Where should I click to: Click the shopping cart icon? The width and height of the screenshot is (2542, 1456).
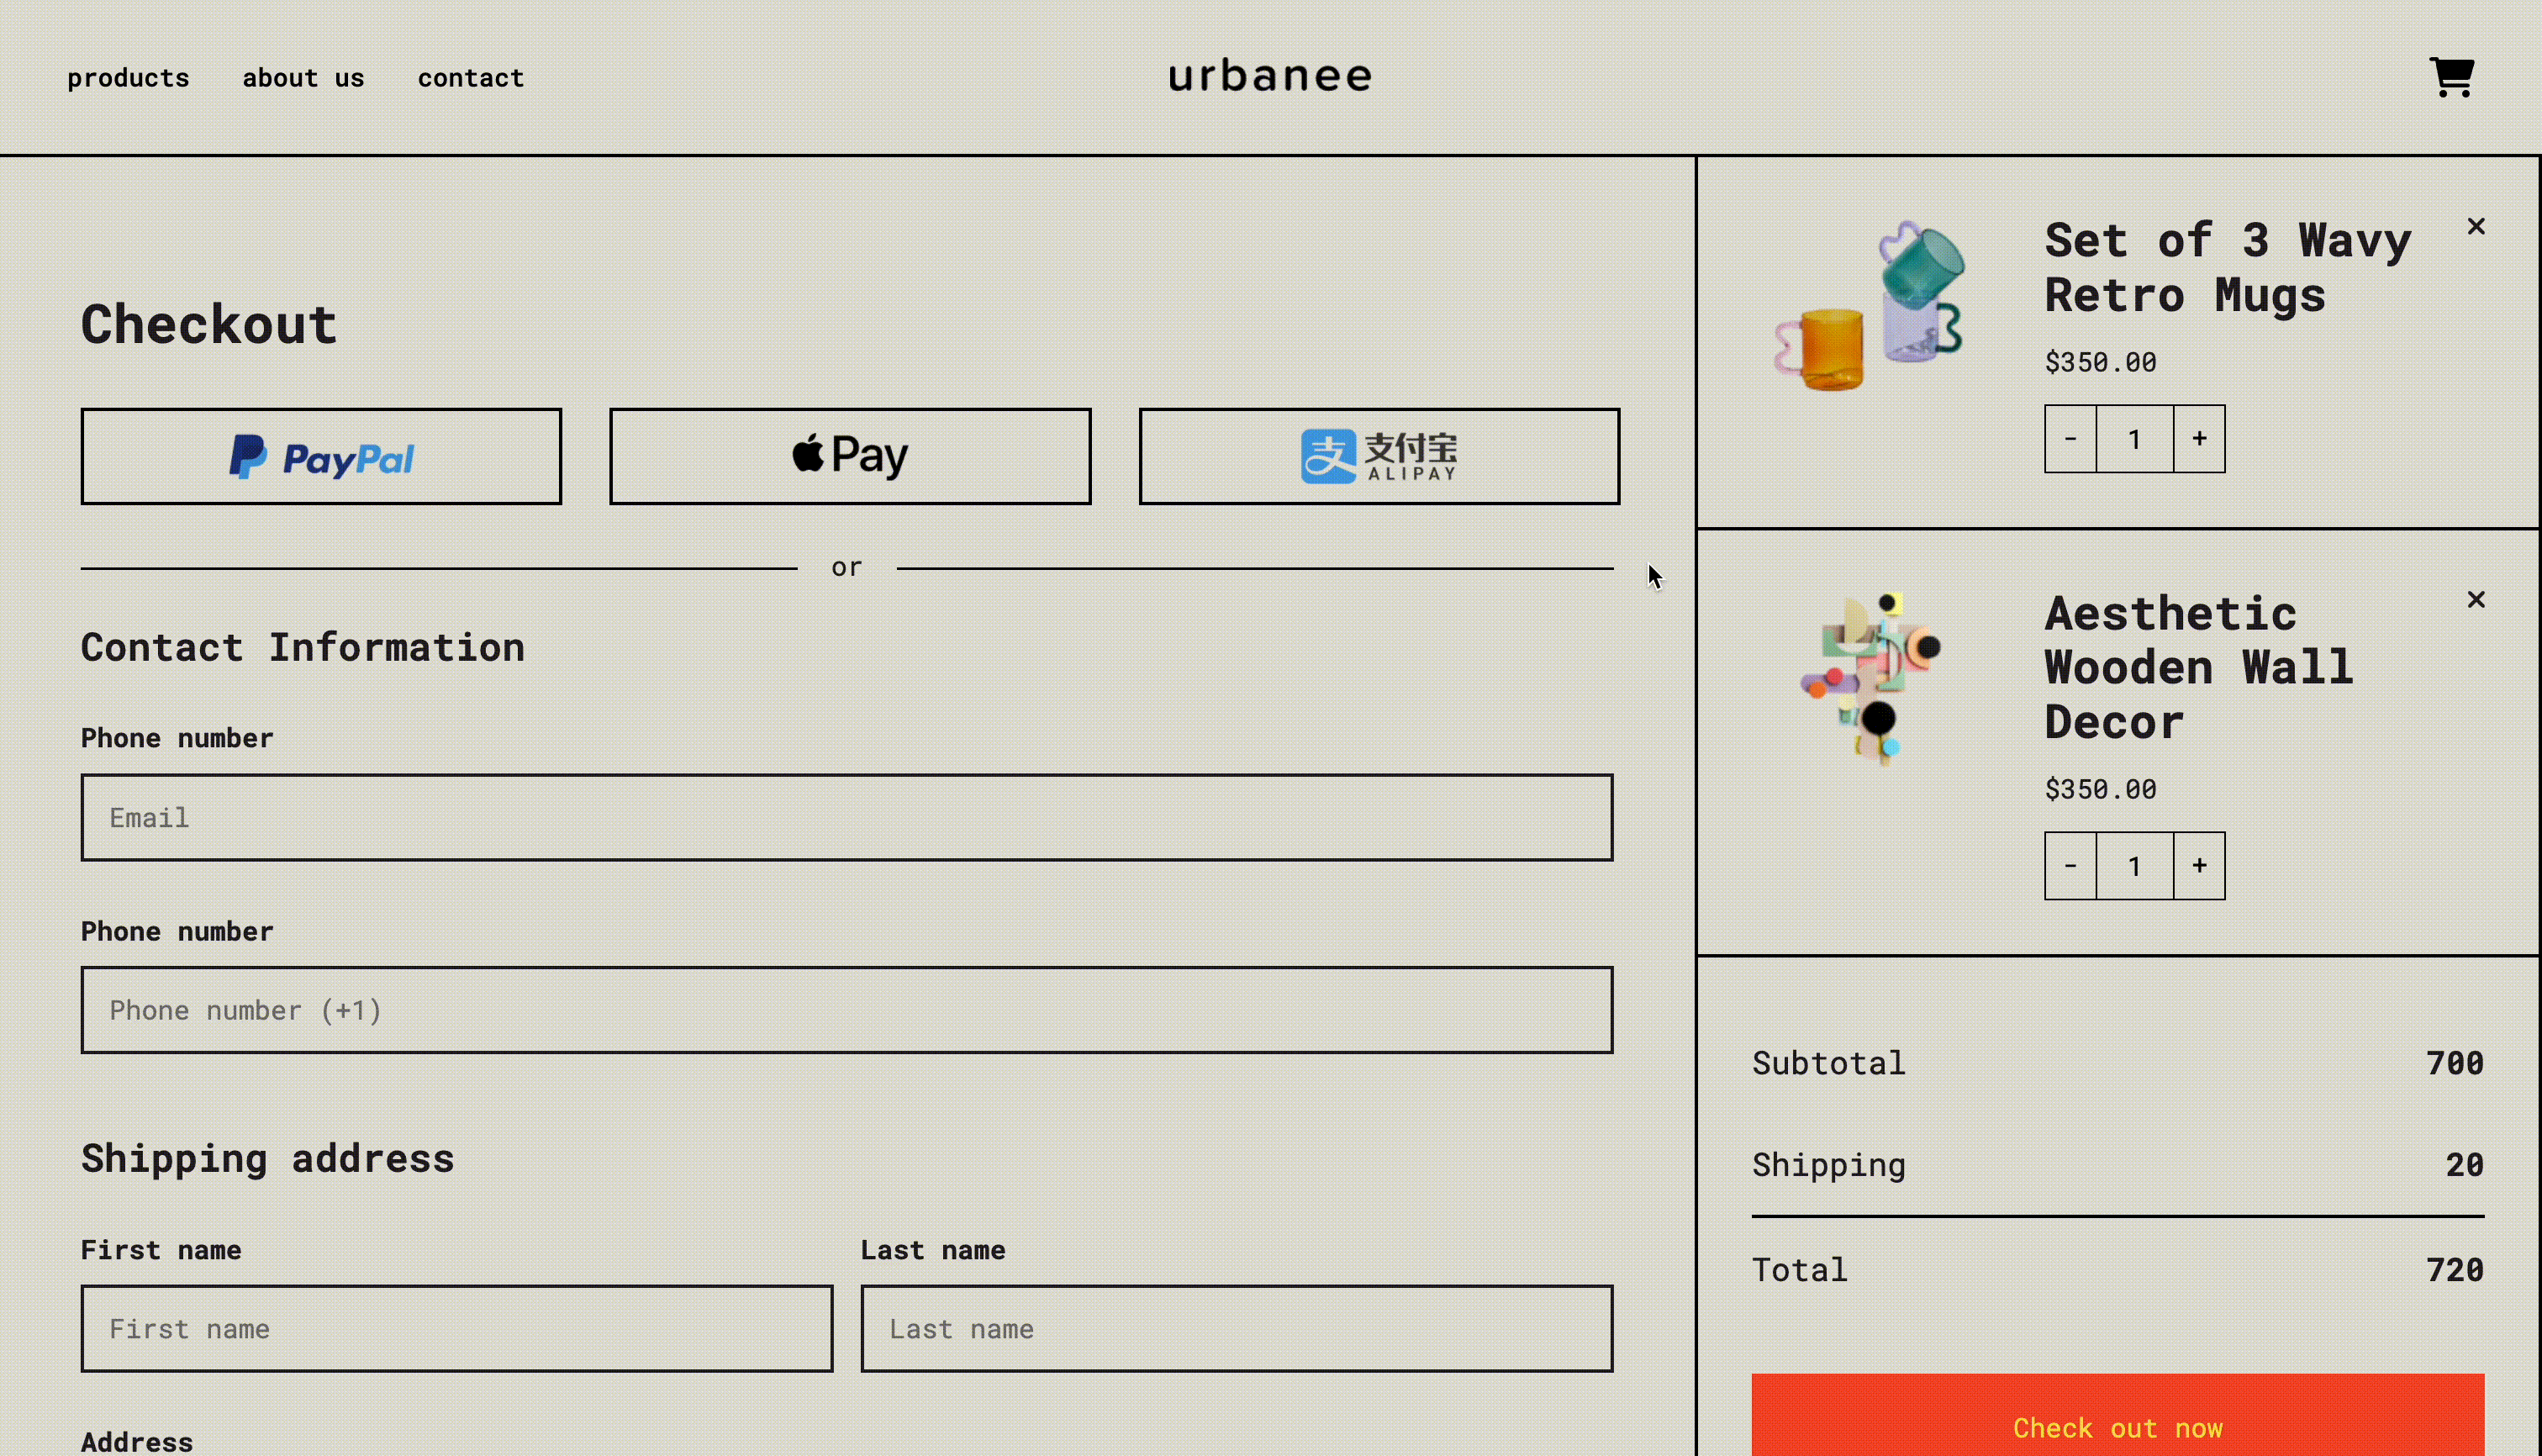coord(2453,76)
